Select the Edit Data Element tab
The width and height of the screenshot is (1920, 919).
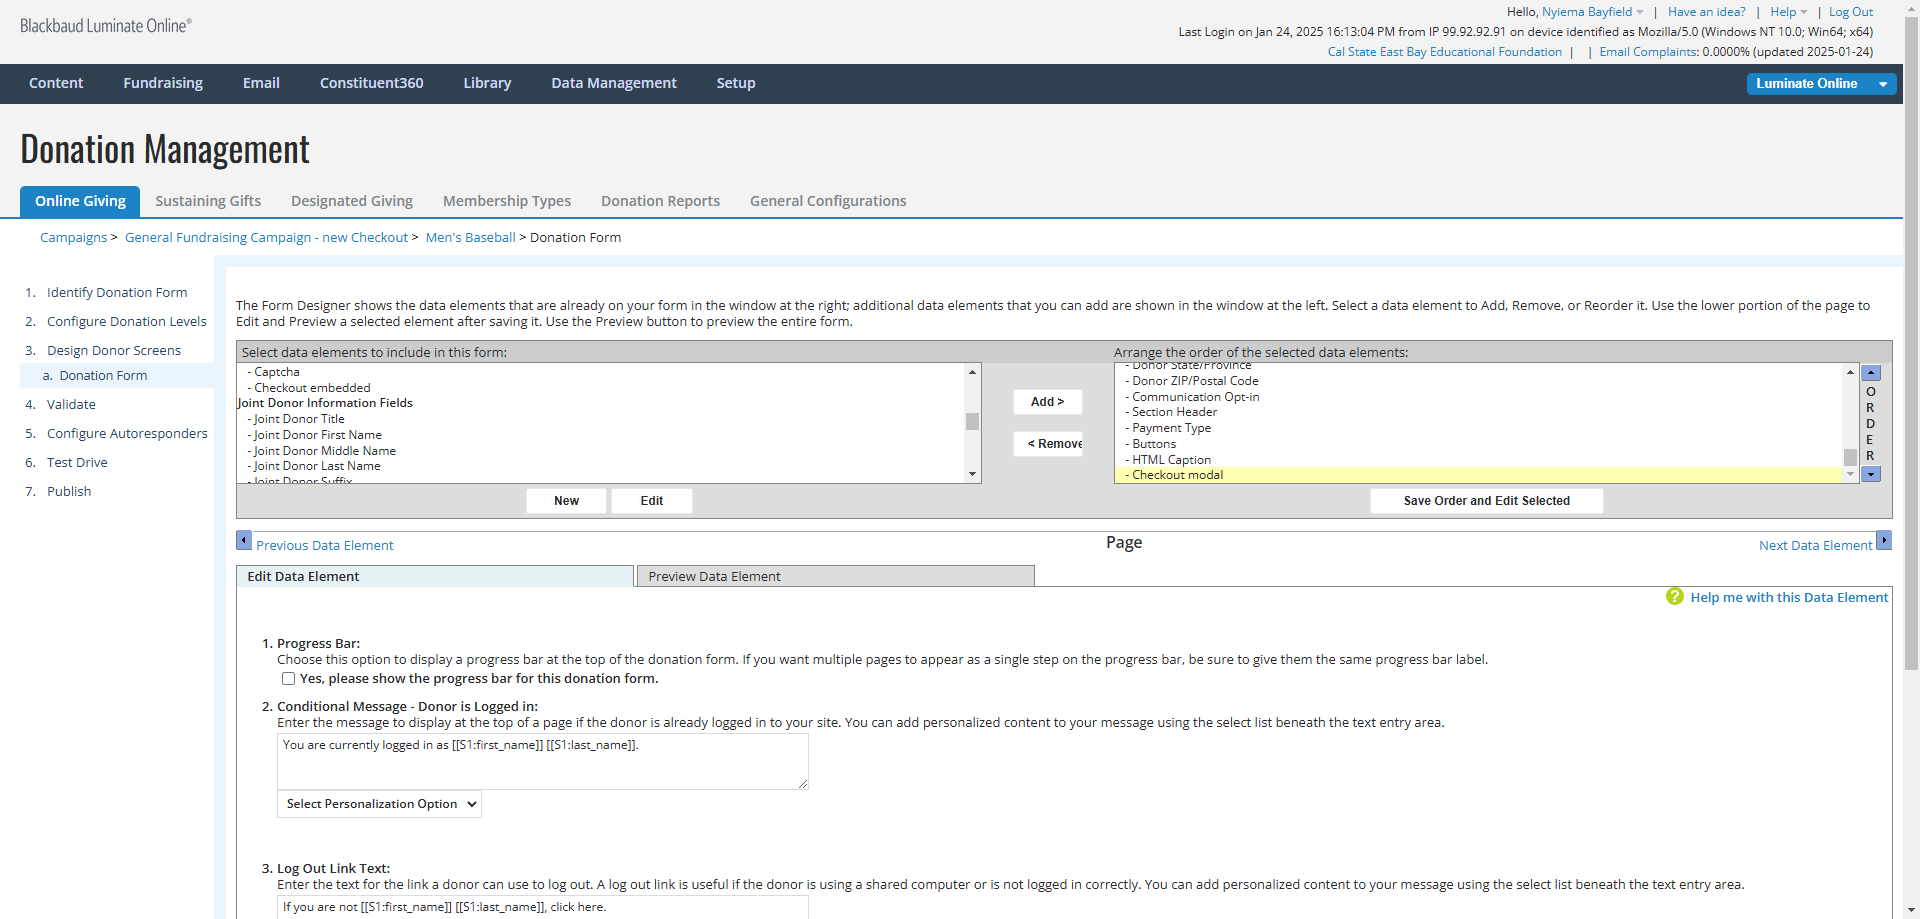coord(435,576)
